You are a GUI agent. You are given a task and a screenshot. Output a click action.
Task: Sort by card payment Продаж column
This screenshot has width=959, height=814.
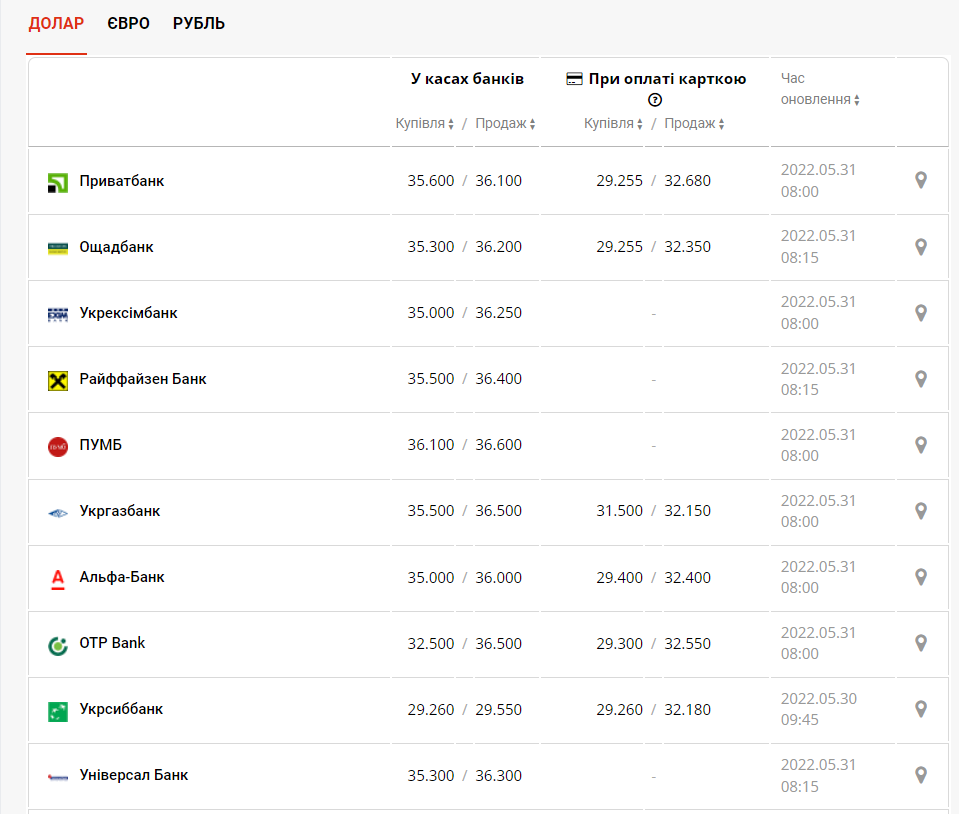(694, 124)
